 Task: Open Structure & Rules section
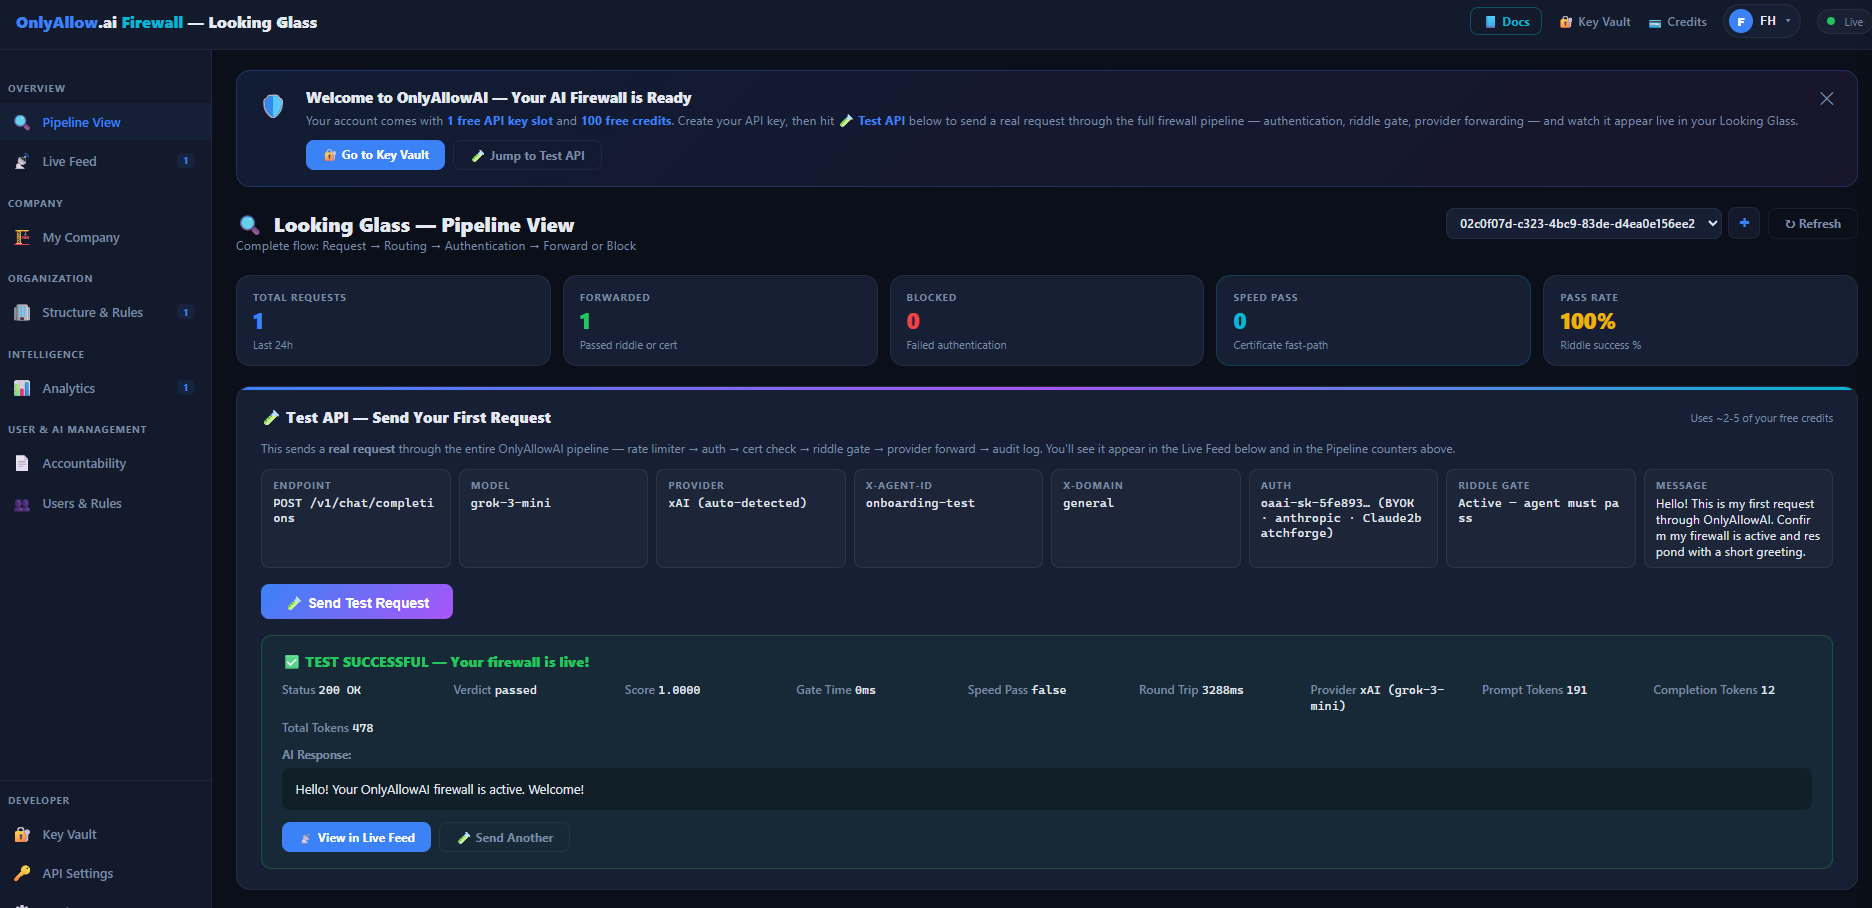pyautogui.click(x=105, y=313)
